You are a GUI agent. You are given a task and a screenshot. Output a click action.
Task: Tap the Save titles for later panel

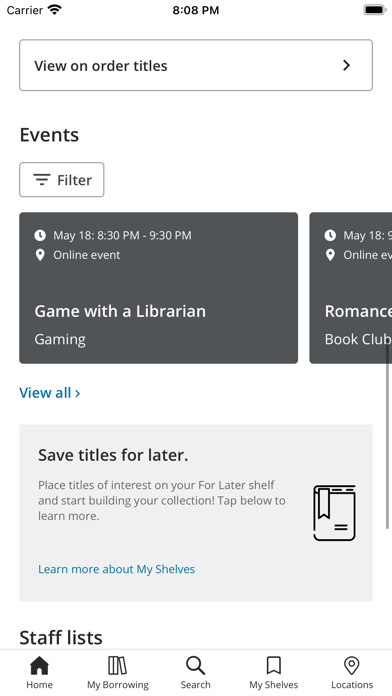click(196, 513)
